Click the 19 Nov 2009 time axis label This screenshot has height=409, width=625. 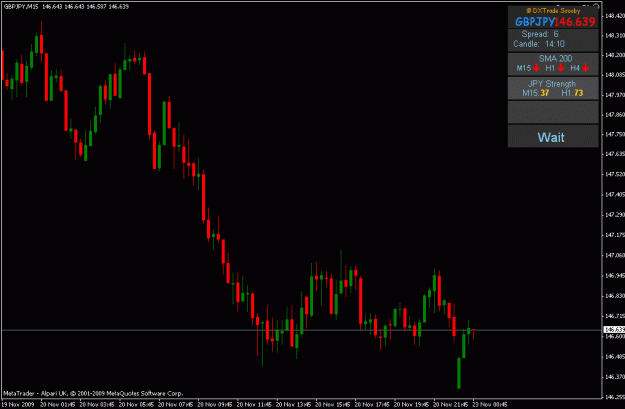tap(18, 405)
